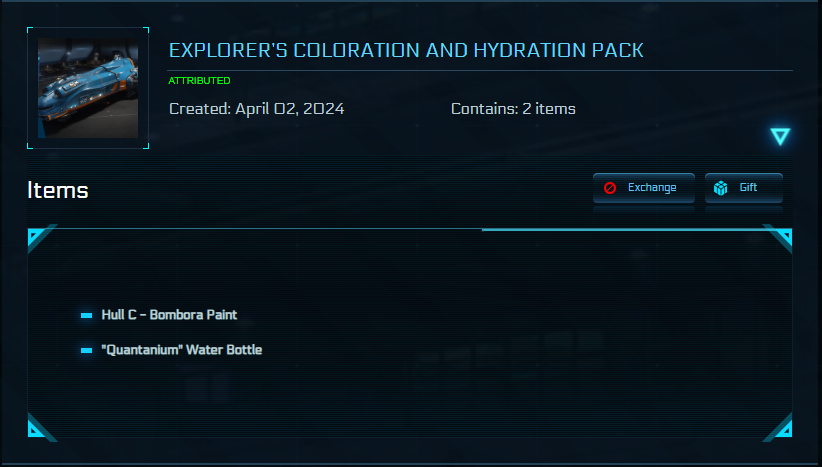This screenshot has height=467, width=822.
Task: Click the red Exchange prohibition icon
Action: point(610,188)
